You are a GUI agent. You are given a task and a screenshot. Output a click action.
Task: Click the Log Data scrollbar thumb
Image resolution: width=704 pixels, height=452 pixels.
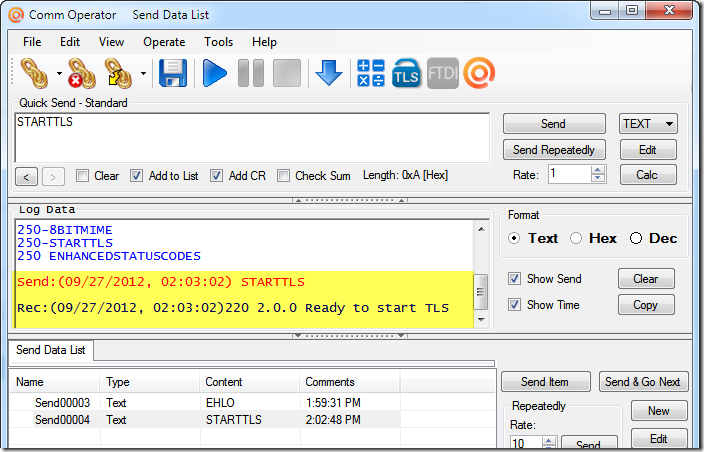click(481, 292)
